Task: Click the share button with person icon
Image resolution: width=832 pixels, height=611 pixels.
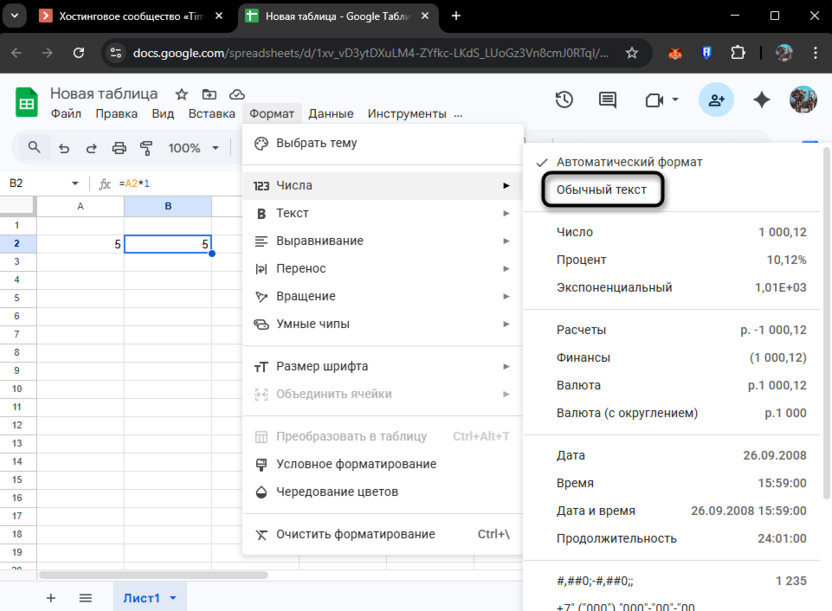Action: (x=716, y=99)
